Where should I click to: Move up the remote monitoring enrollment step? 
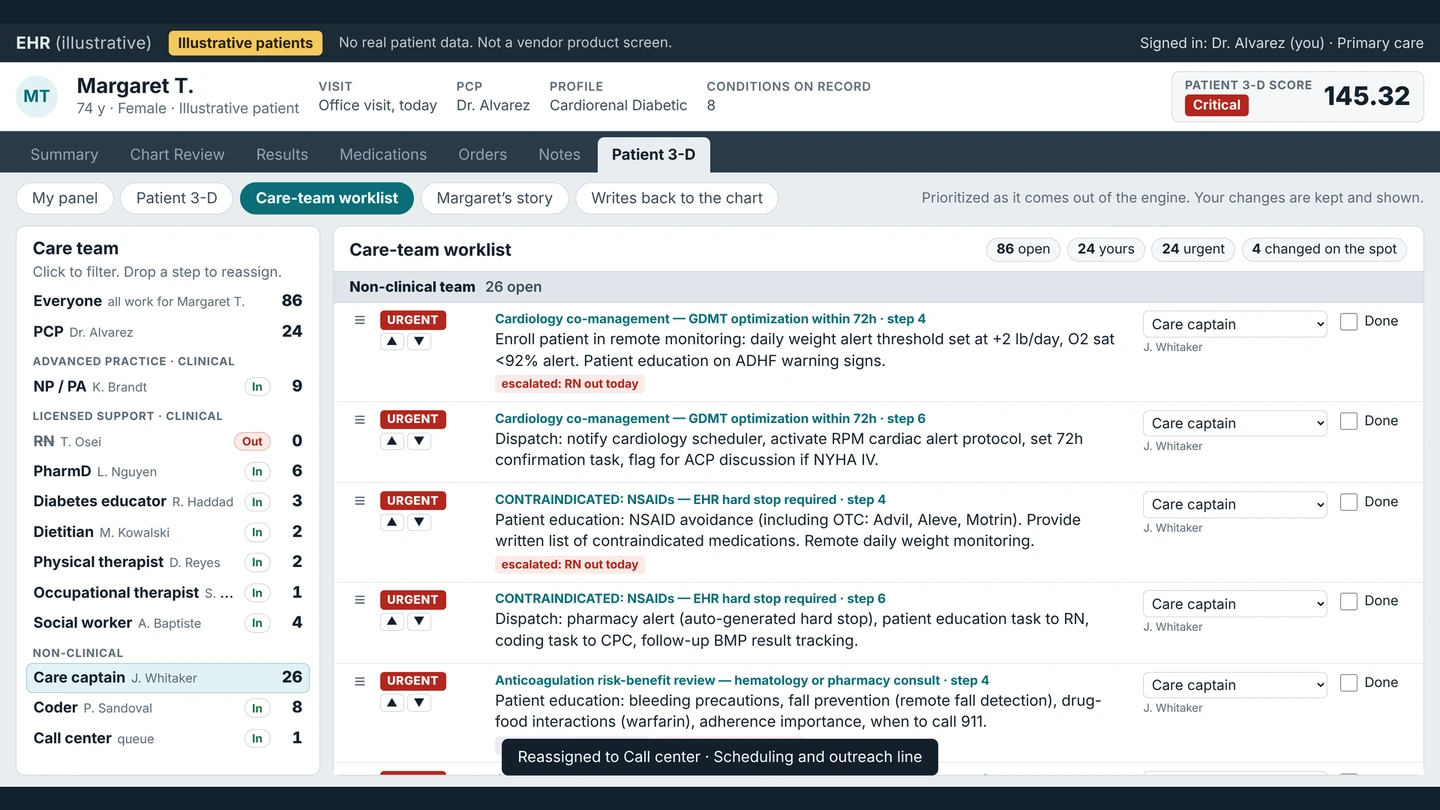point(393,341)
